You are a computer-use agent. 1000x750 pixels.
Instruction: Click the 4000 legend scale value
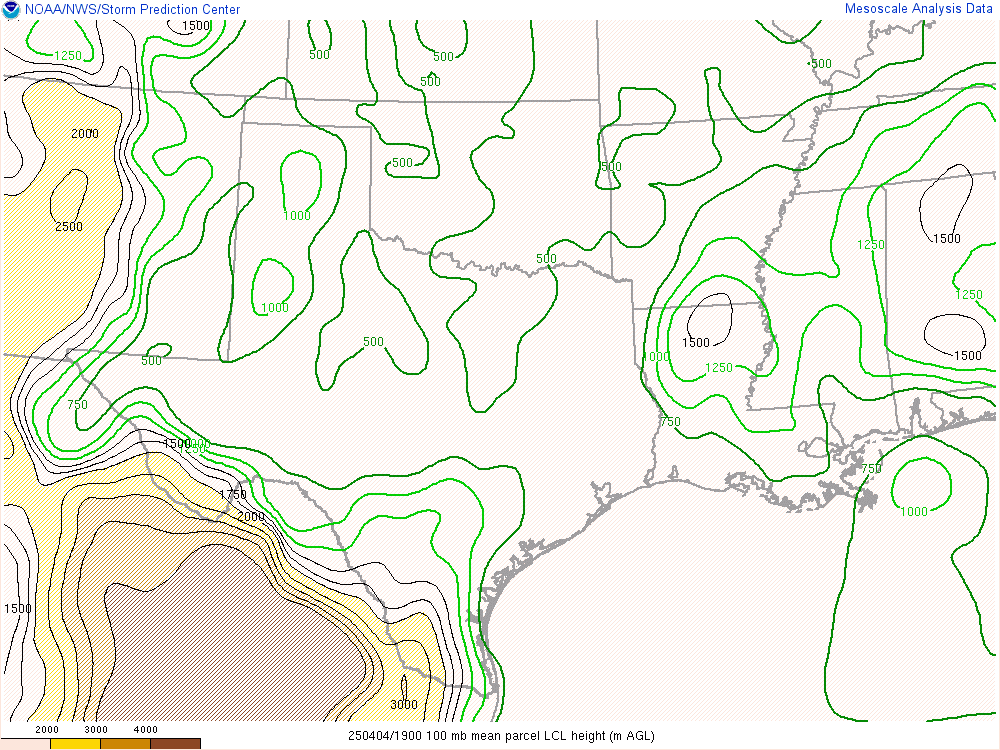pyautogui.click(x=145, y=730)
